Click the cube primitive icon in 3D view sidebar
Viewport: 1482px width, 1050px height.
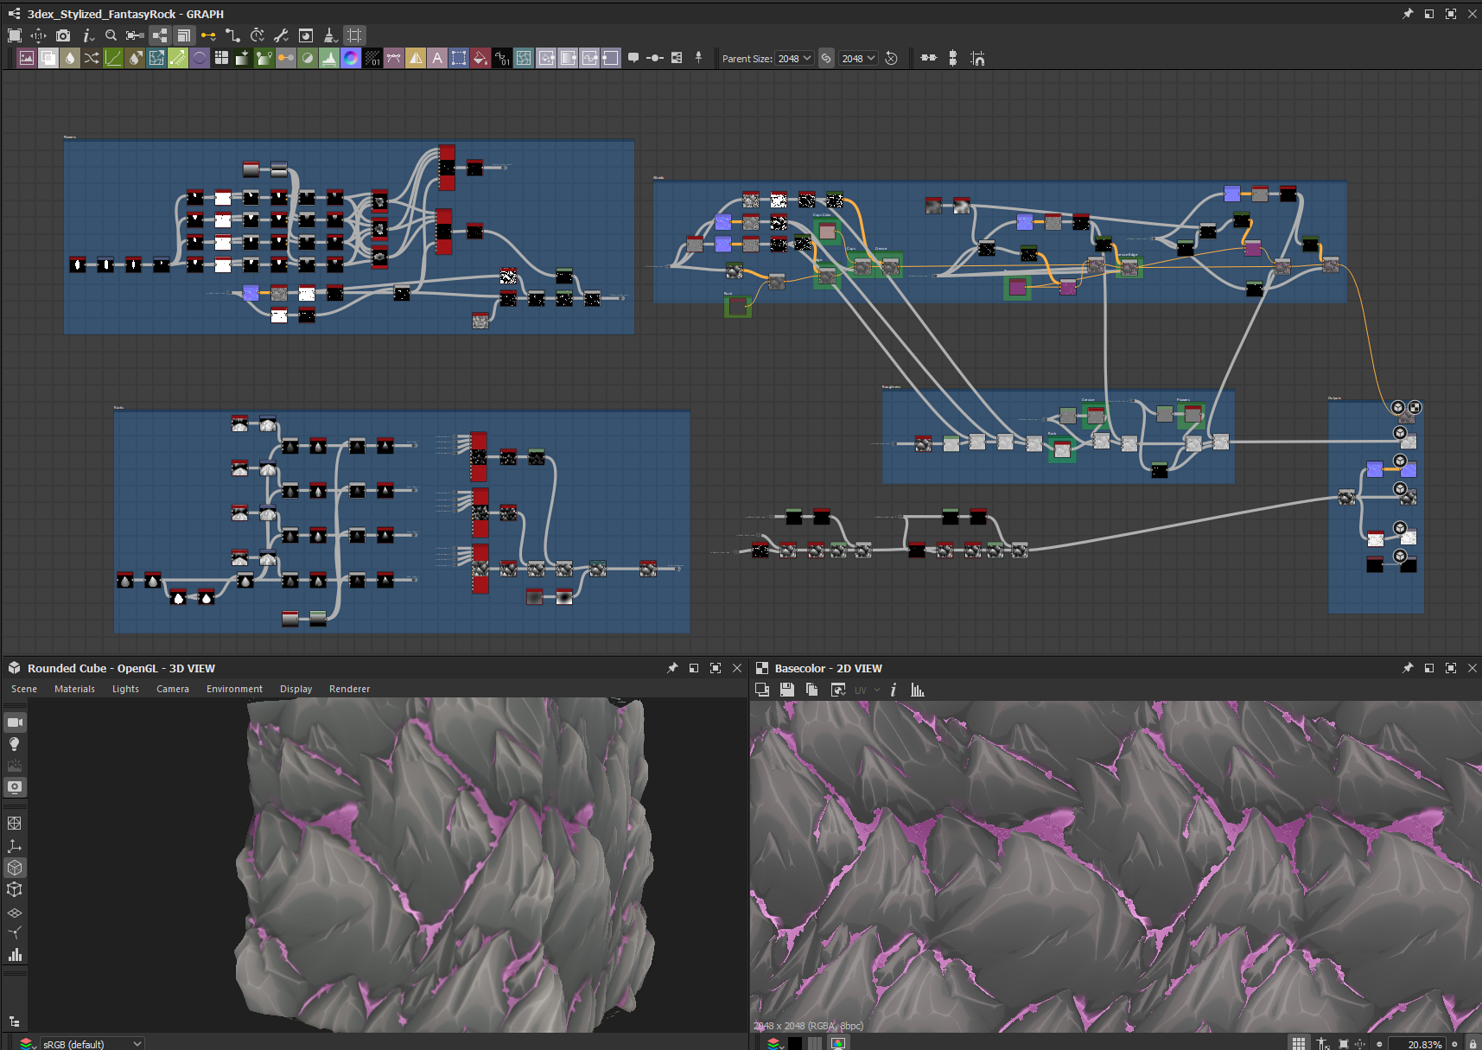coord(15,868)
